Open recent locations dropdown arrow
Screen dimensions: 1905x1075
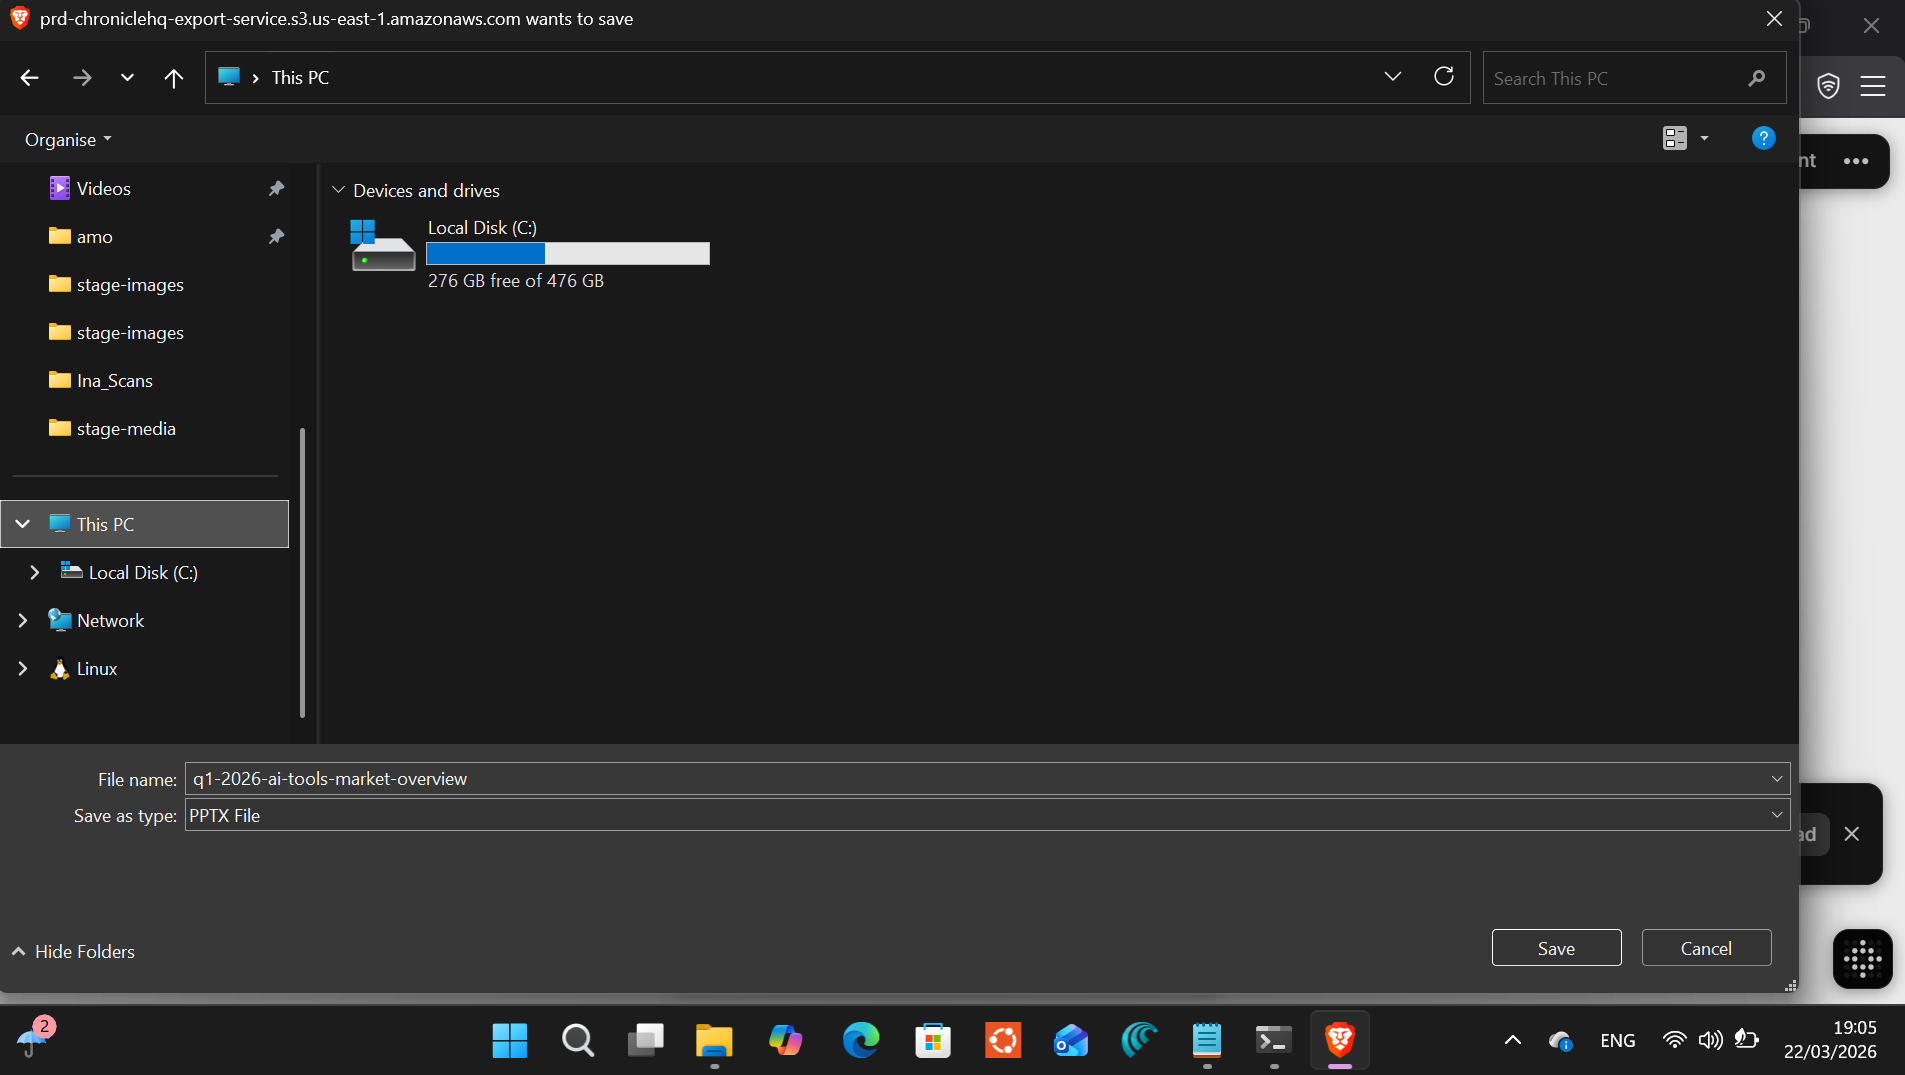coord(127,78)
